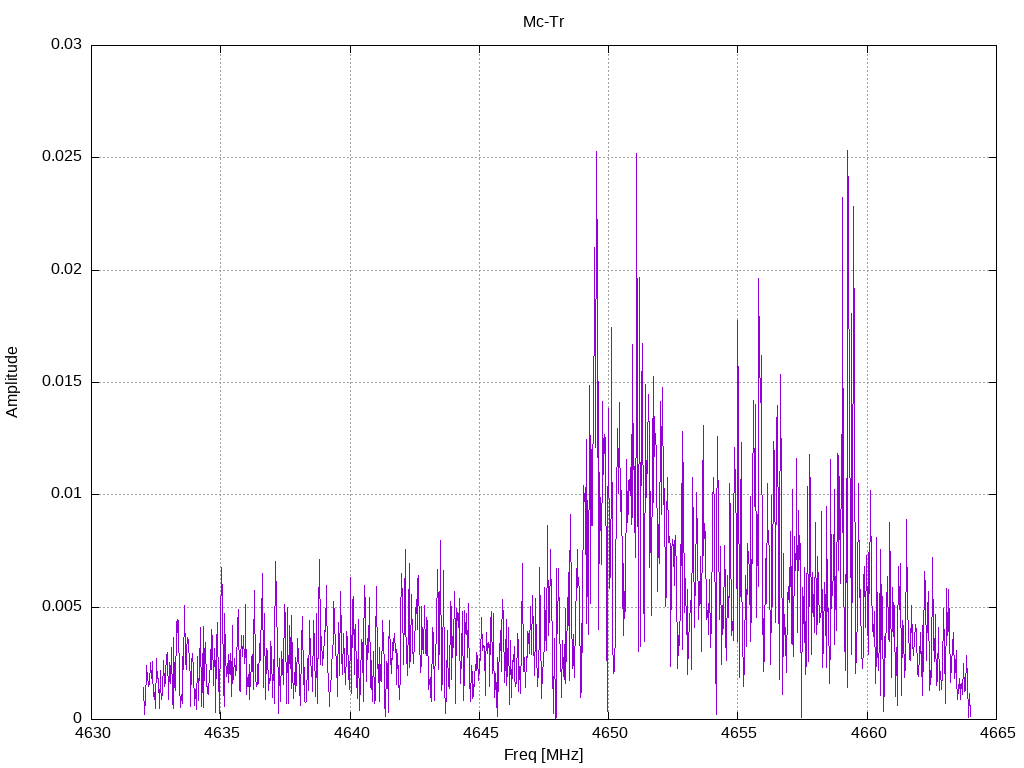Click the y-axis tick label 0.005
Image resolution: width=1024 pixels, height=768 pixels.
[62, 606]
